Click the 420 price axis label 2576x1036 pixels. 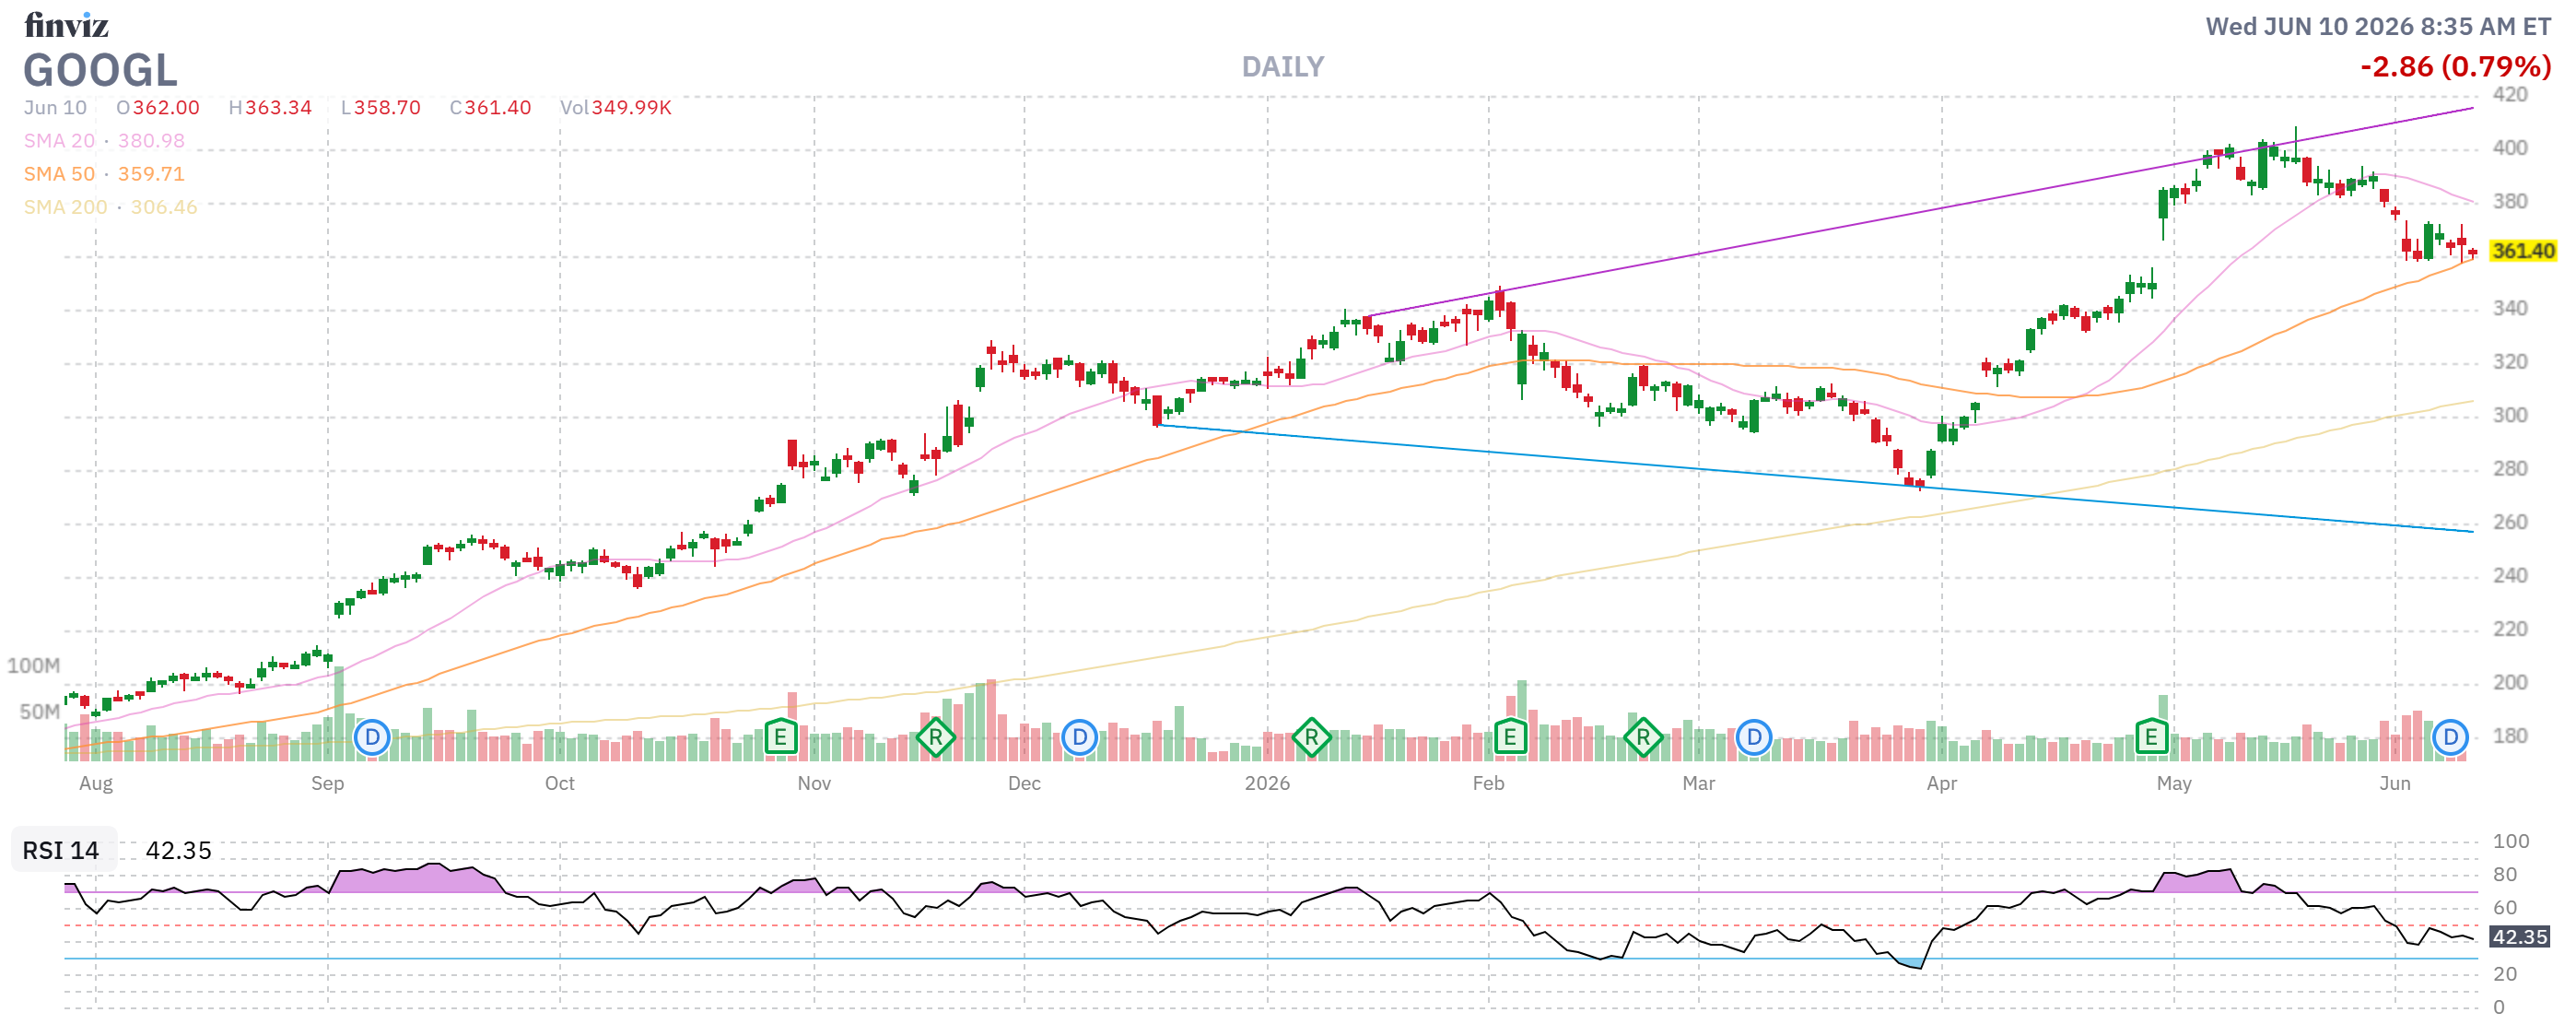tap(2509, 94)
